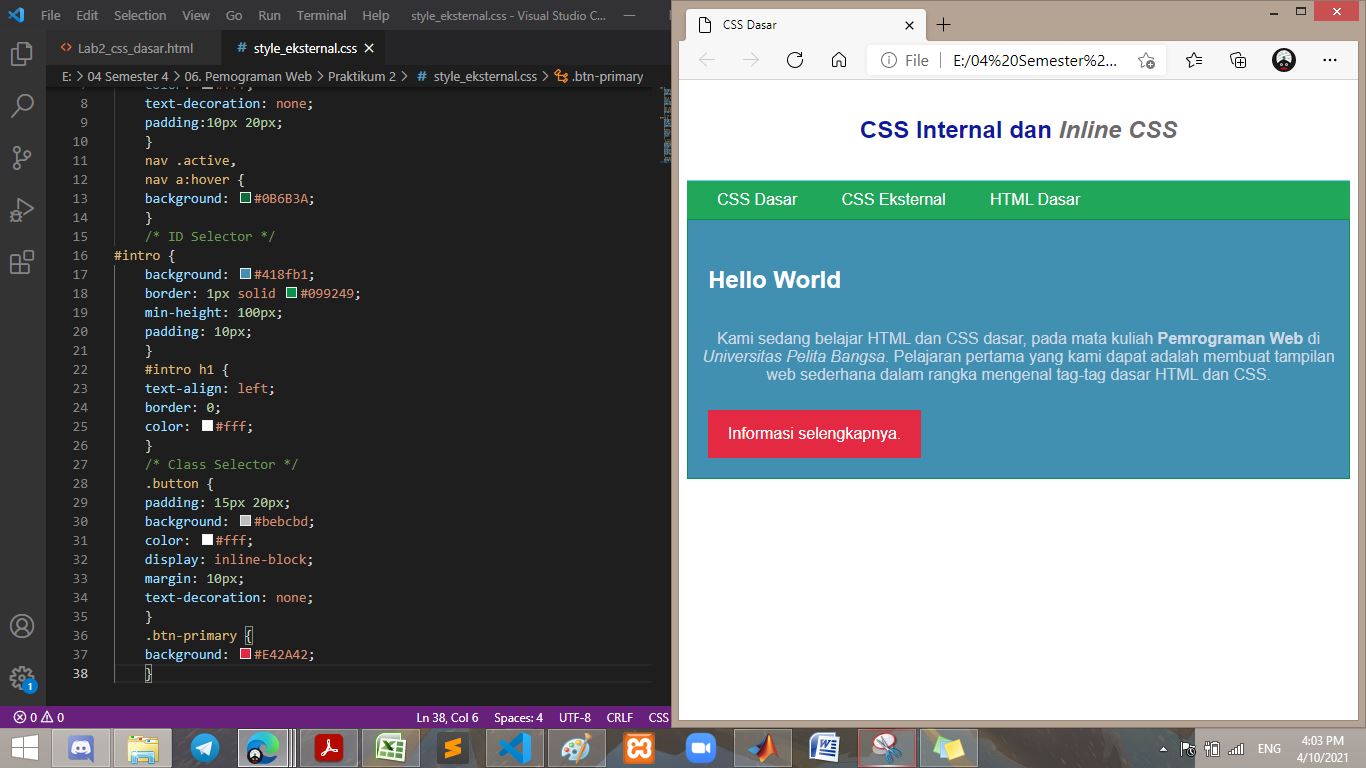Click the Informasi selengkapnya button
Screen dimensions: 1366x768
tap(814, 434)
